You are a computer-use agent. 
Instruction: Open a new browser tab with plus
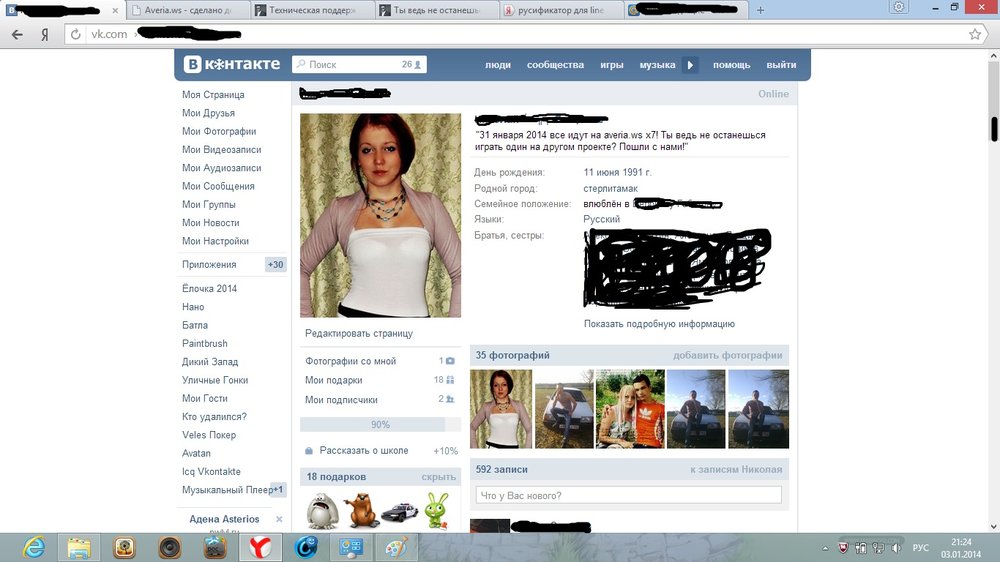761,10
